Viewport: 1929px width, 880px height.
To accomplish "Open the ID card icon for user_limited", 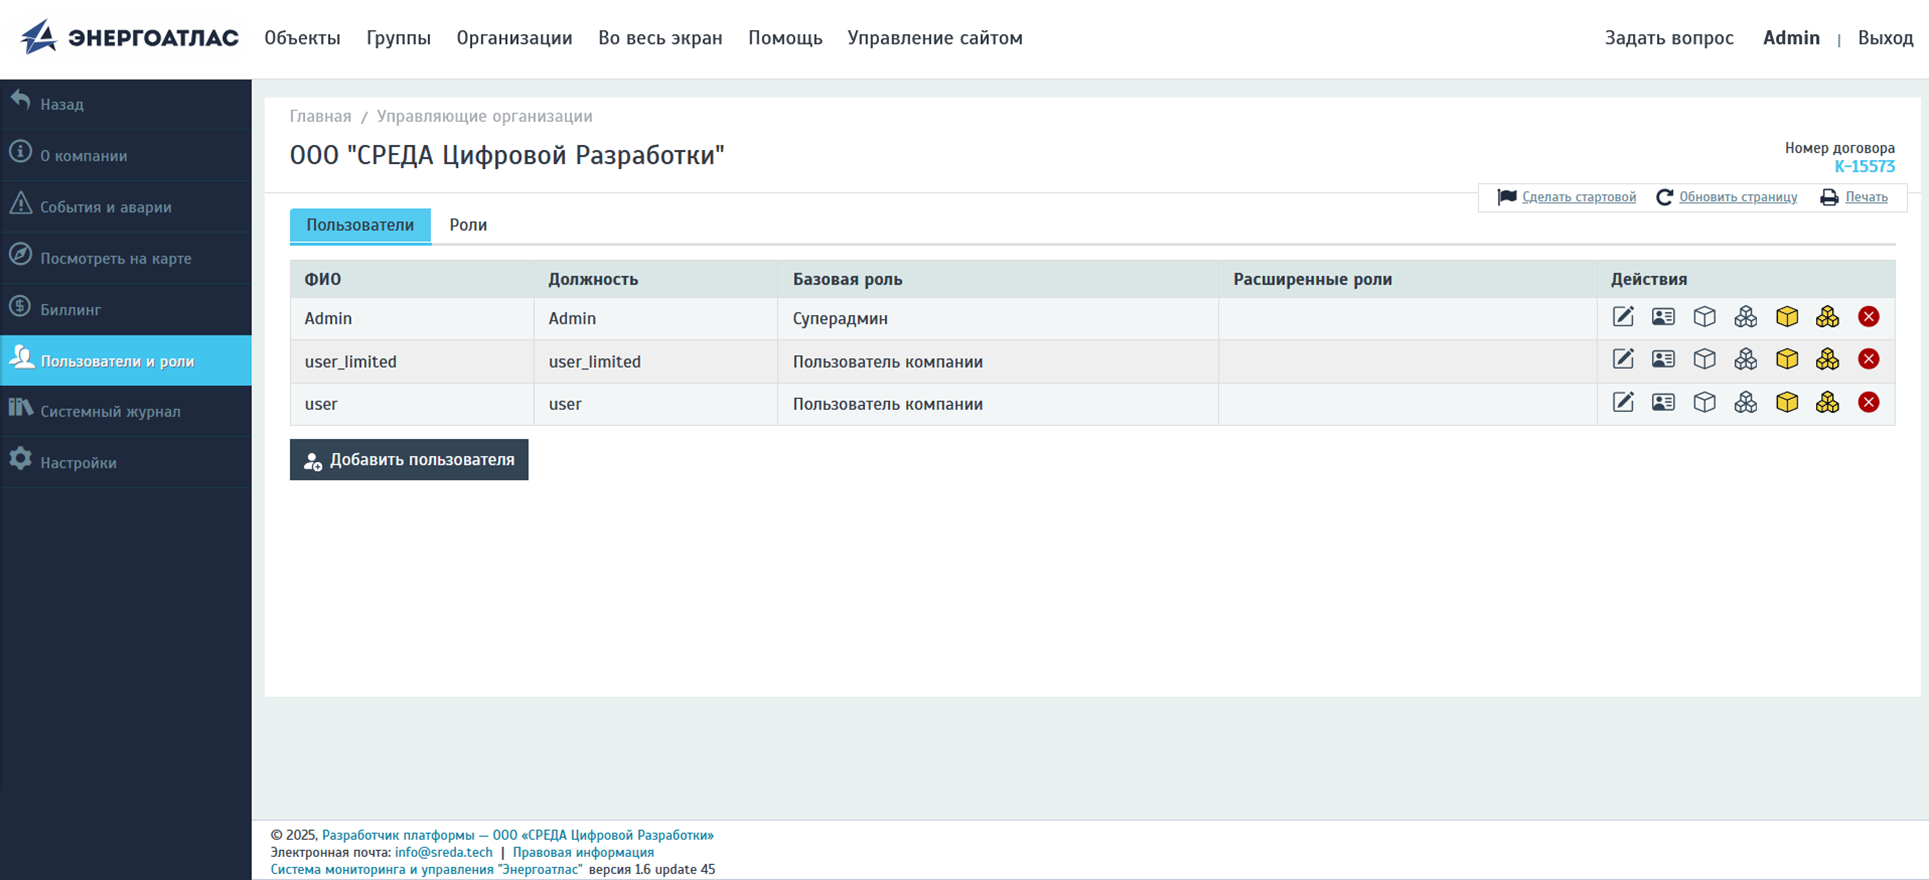I will [x=1663, y=360].
